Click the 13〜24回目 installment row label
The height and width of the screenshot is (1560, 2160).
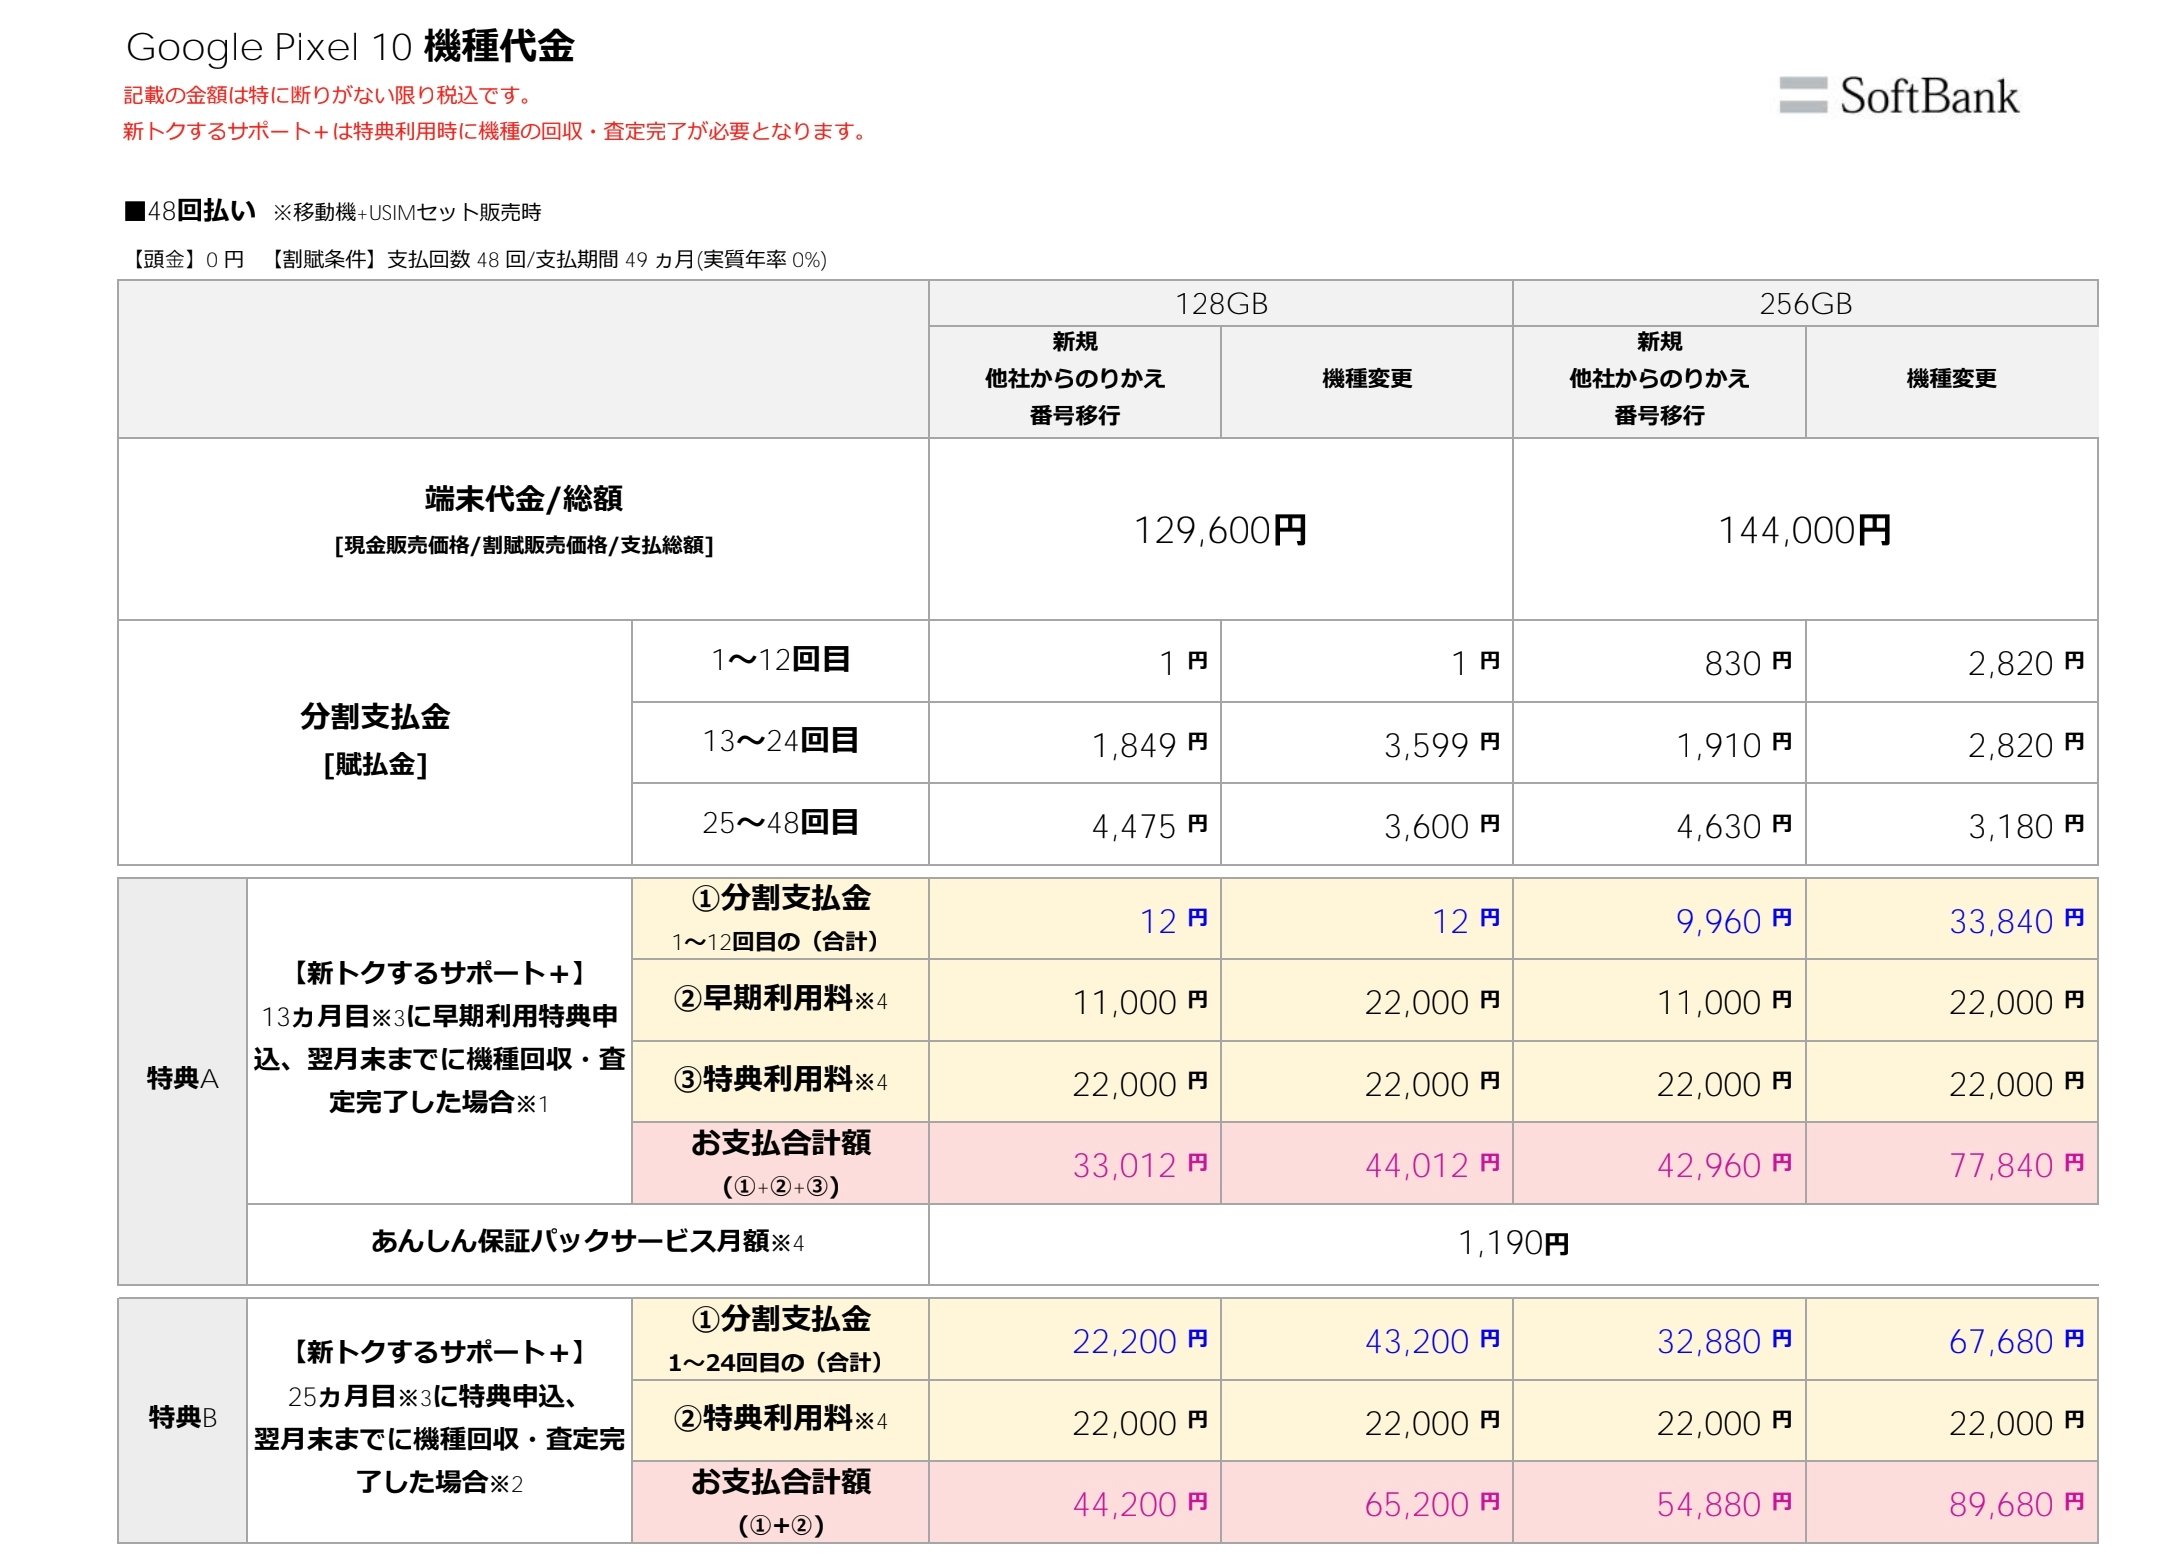(x=780, y=741)
